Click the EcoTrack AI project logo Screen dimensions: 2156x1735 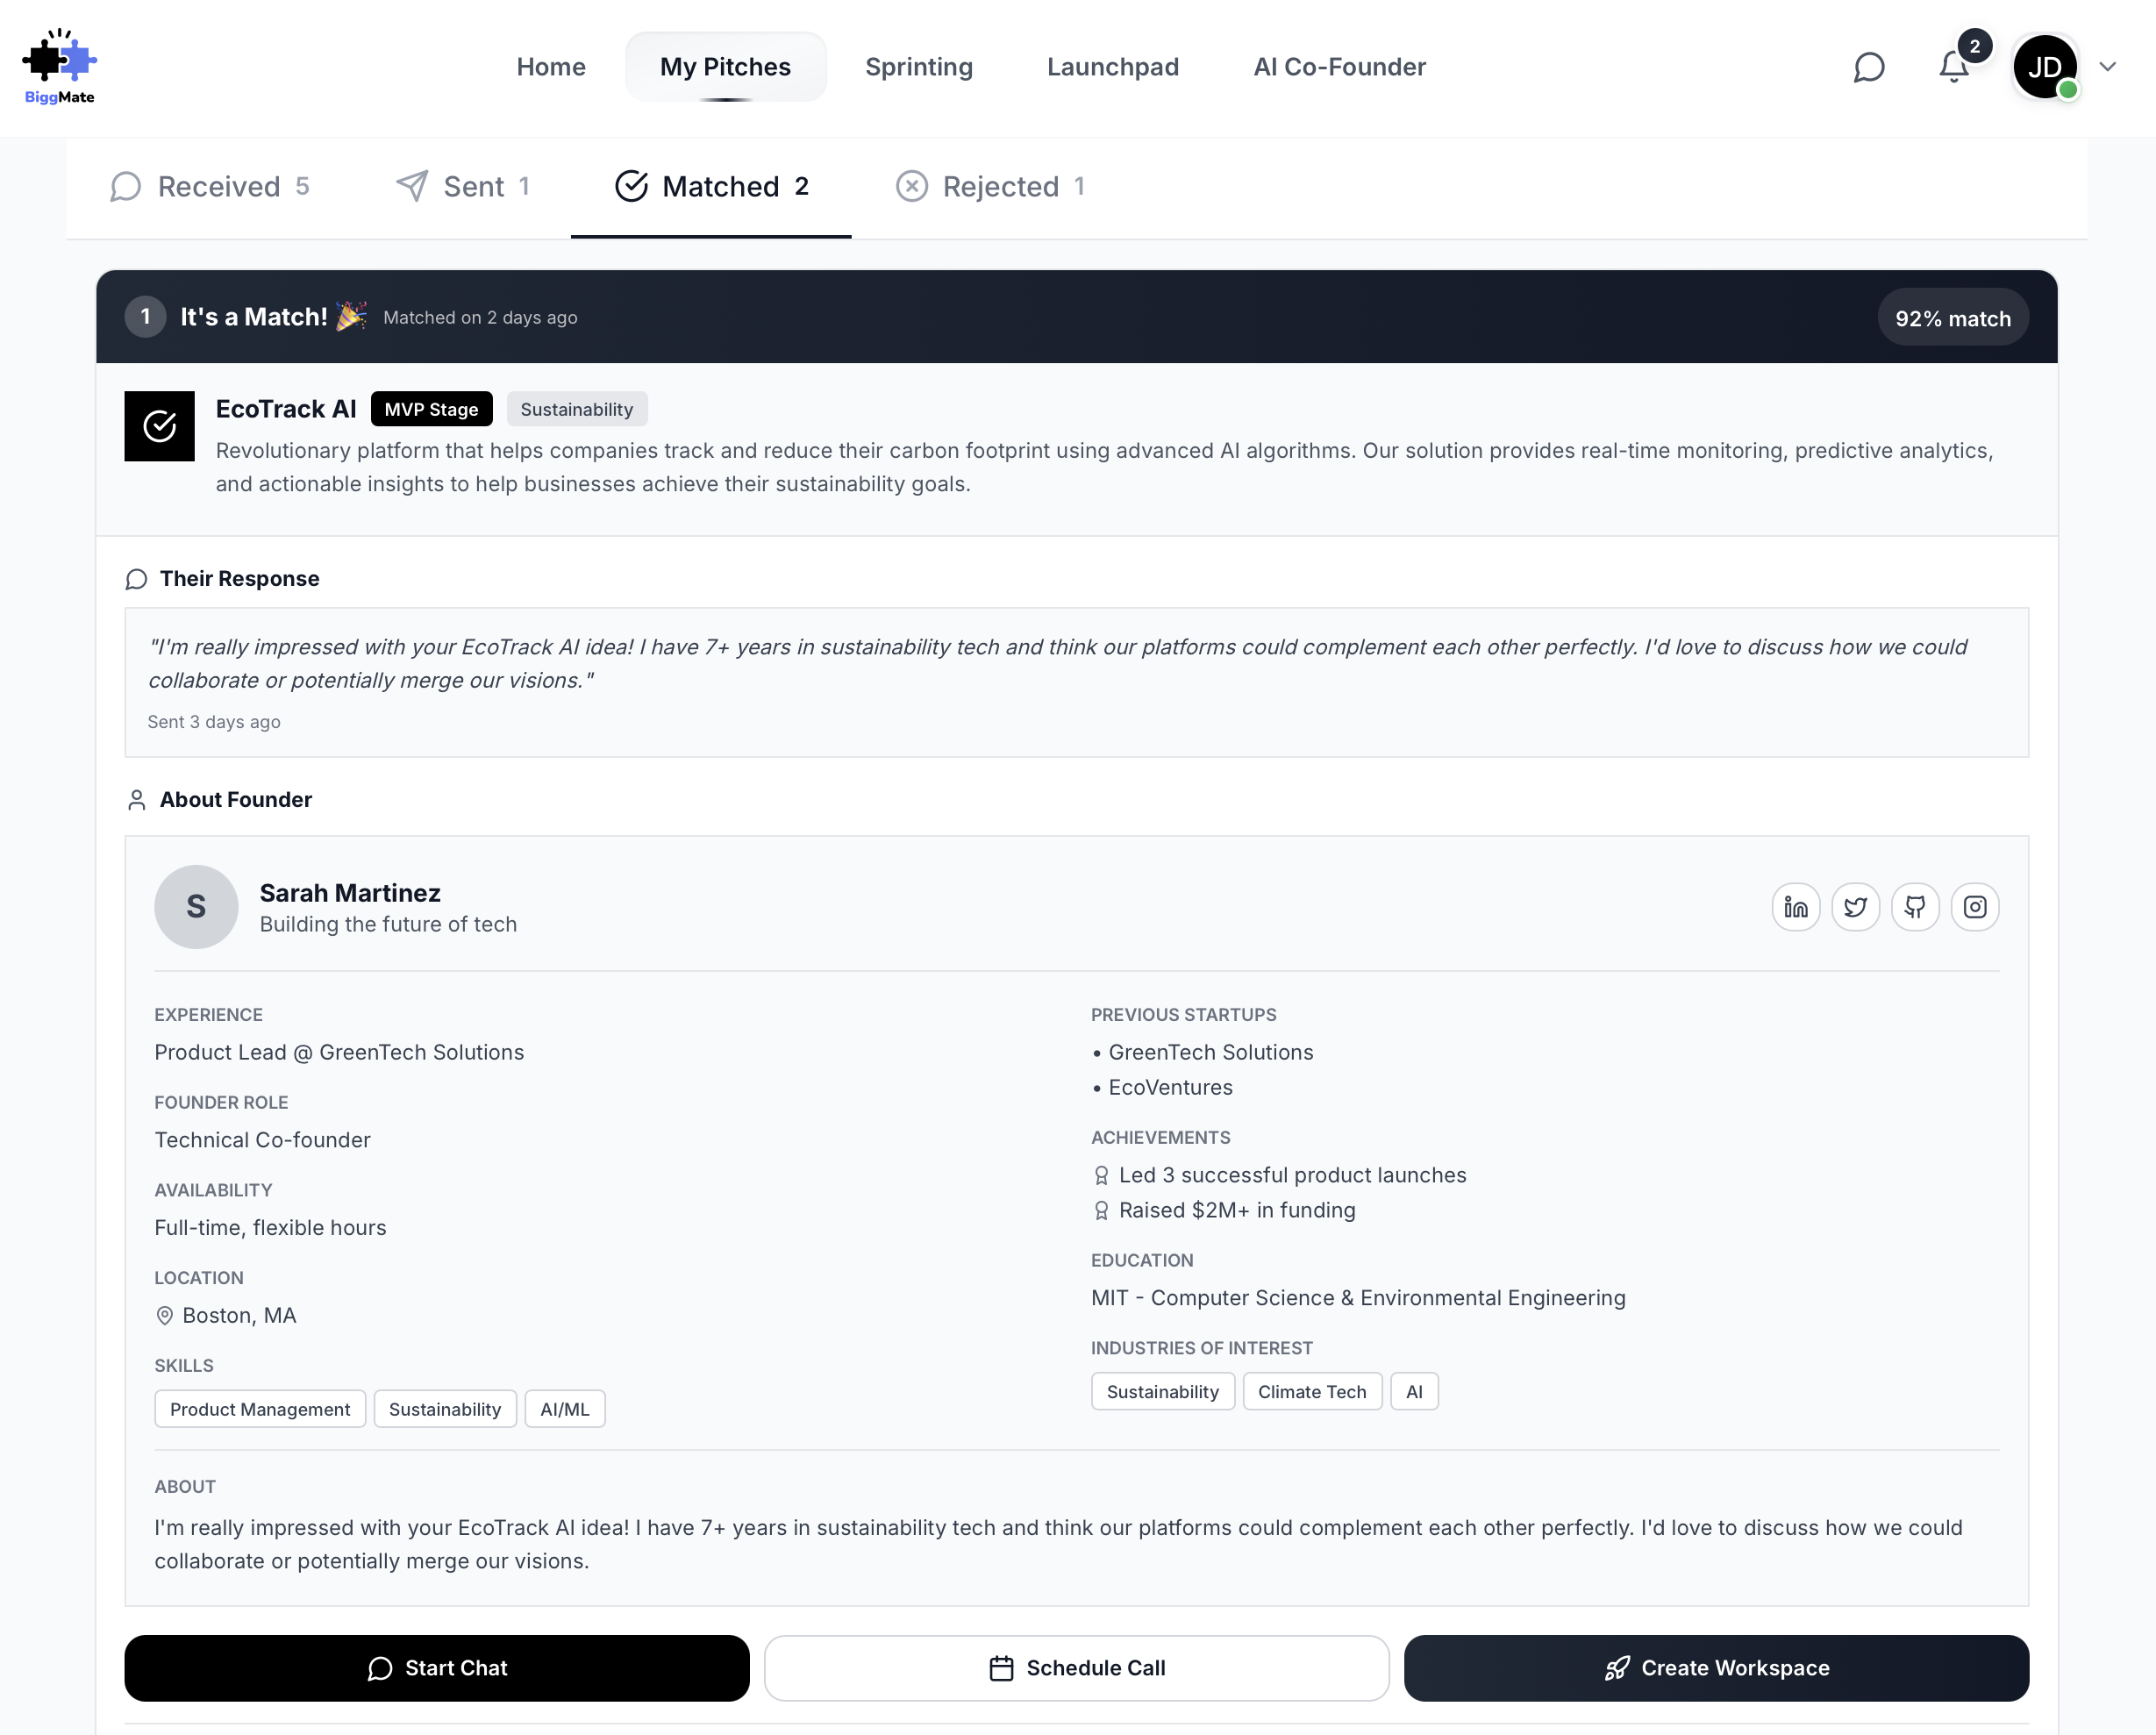(159, 426)
